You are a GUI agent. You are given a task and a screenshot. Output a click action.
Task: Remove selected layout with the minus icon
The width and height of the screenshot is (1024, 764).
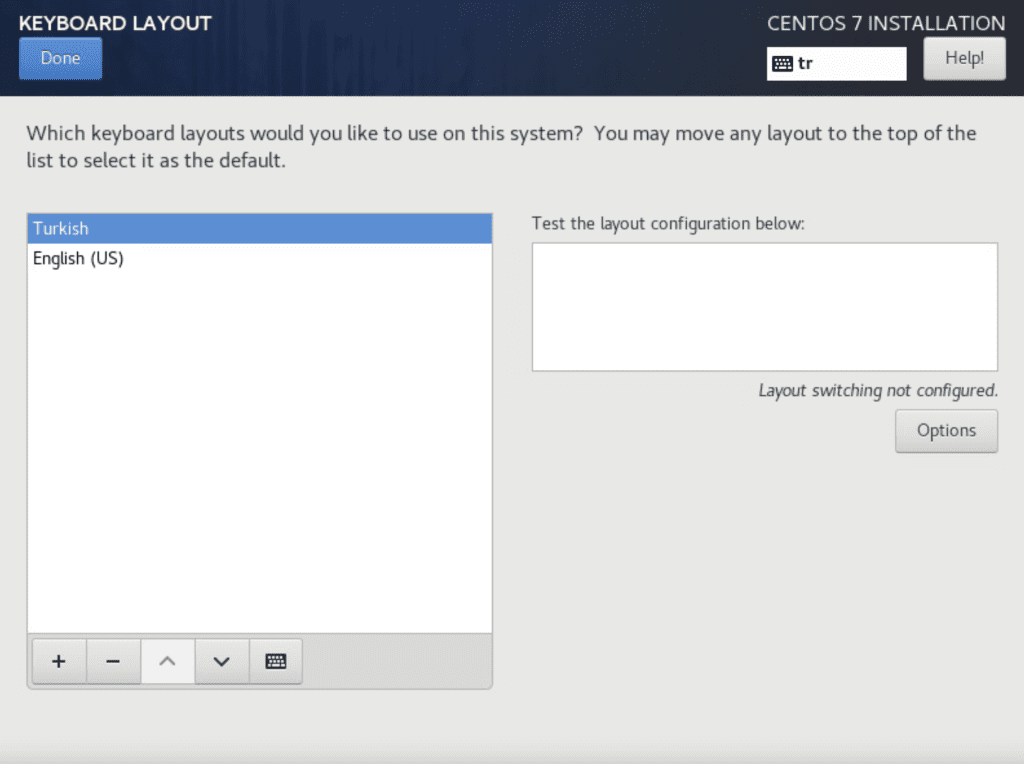(113, 661)
